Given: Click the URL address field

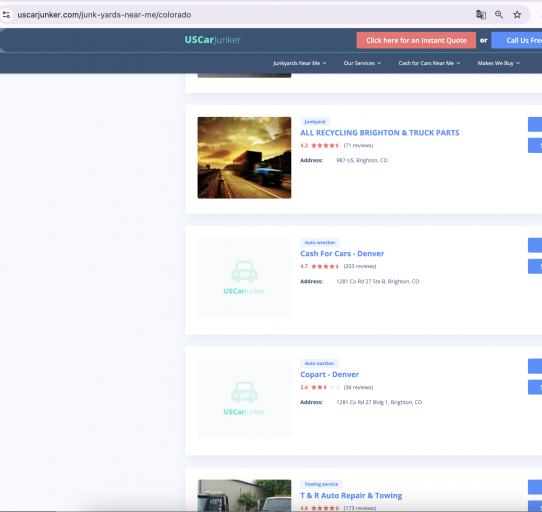Looking at the screenshot, I should (104, 15).
